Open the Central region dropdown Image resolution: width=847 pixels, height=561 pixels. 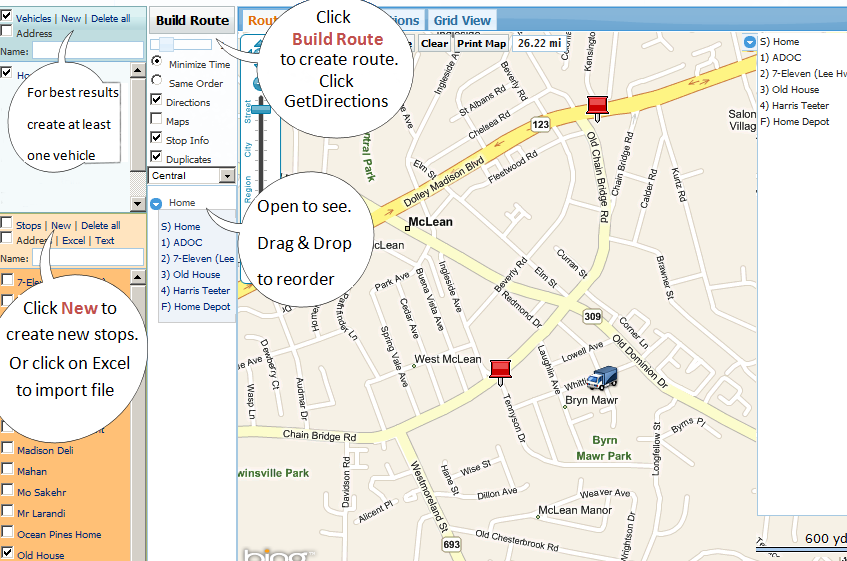227,175
